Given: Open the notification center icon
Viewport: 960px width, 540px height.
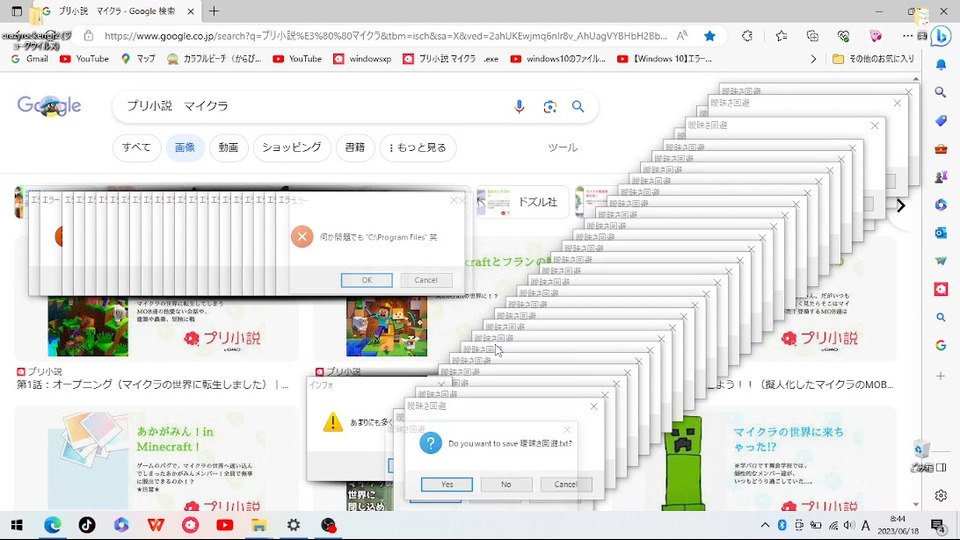Looking at the screenshot, I should coord(937,525).
